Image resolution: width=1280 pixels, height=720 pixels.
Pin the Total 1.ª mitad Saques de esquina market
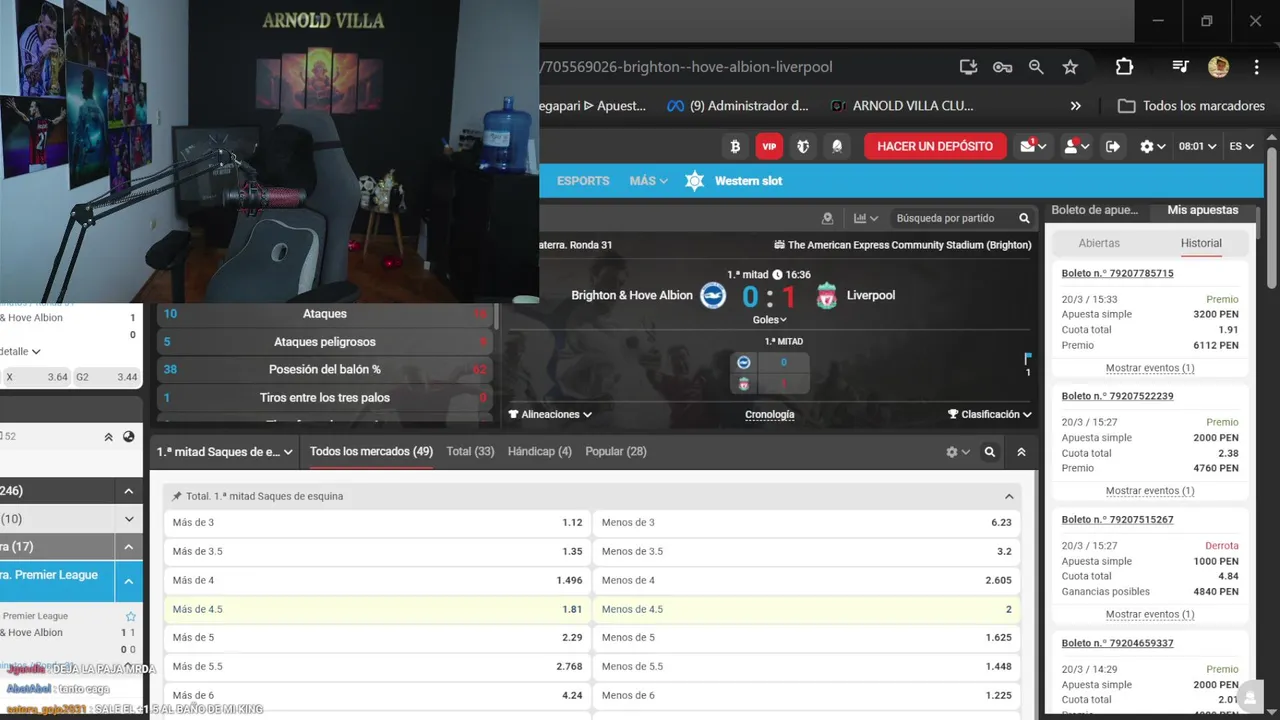coord(177,496)
